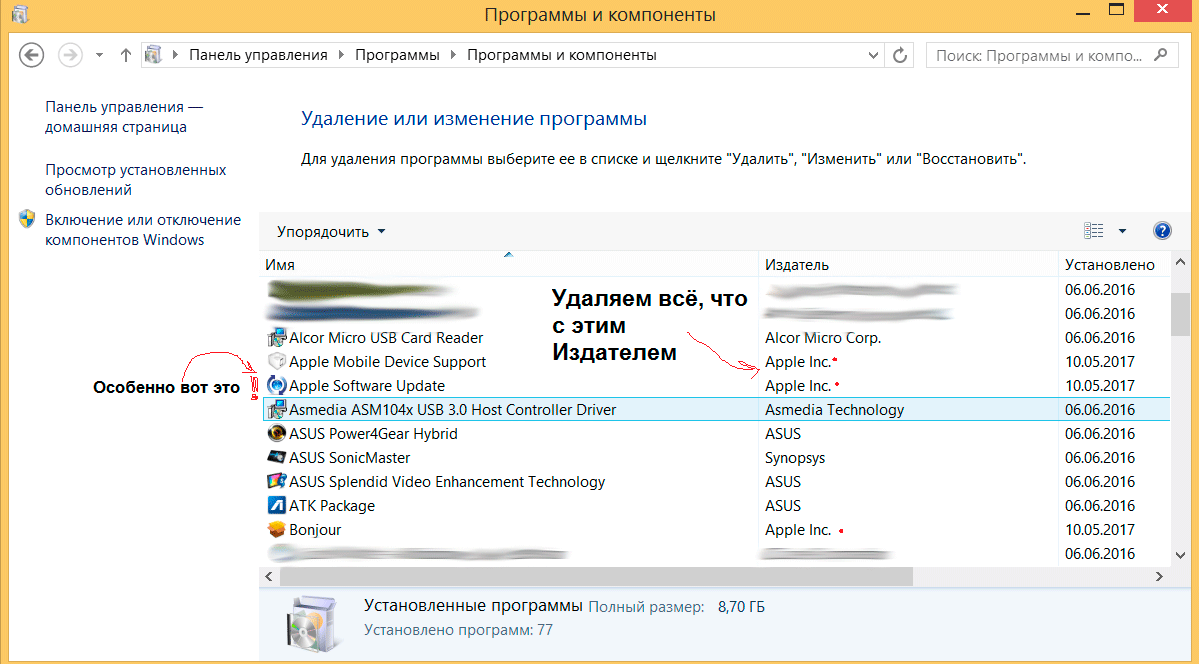Click horizontal scrollbar left arrow

pos(269,576)
